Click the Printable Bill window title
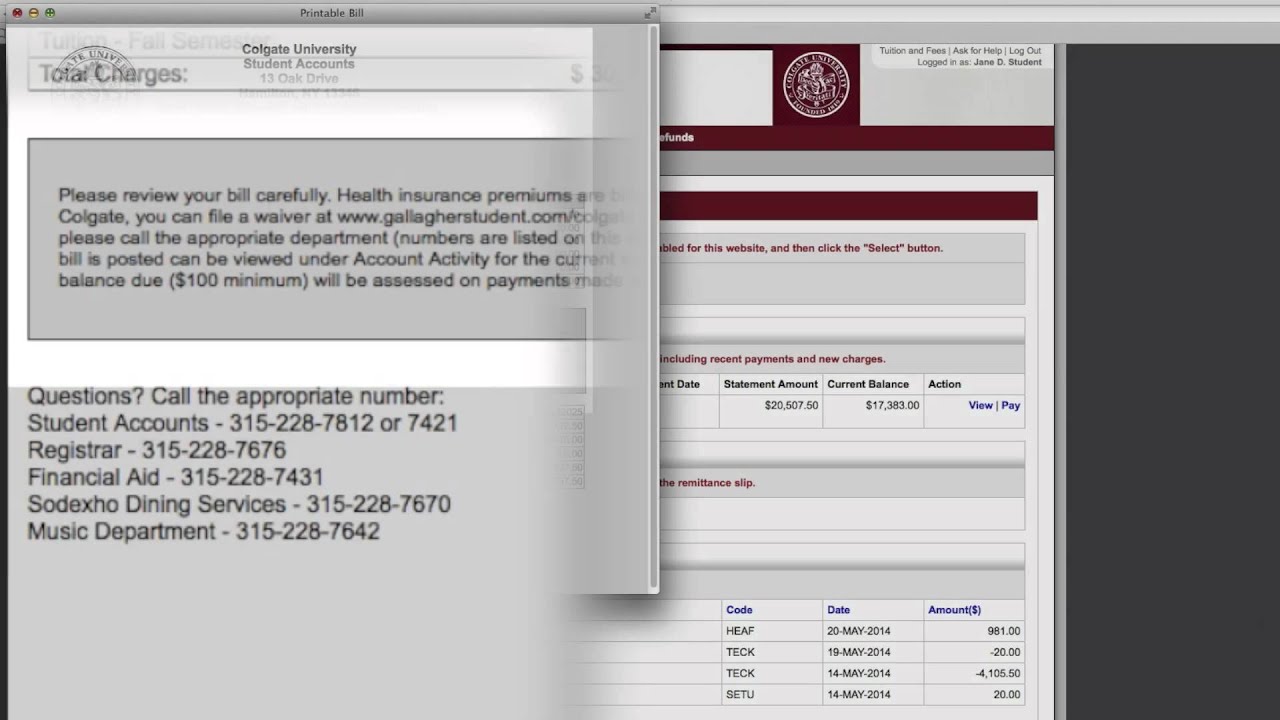1280x720 pixels. [x=332, y=13]
